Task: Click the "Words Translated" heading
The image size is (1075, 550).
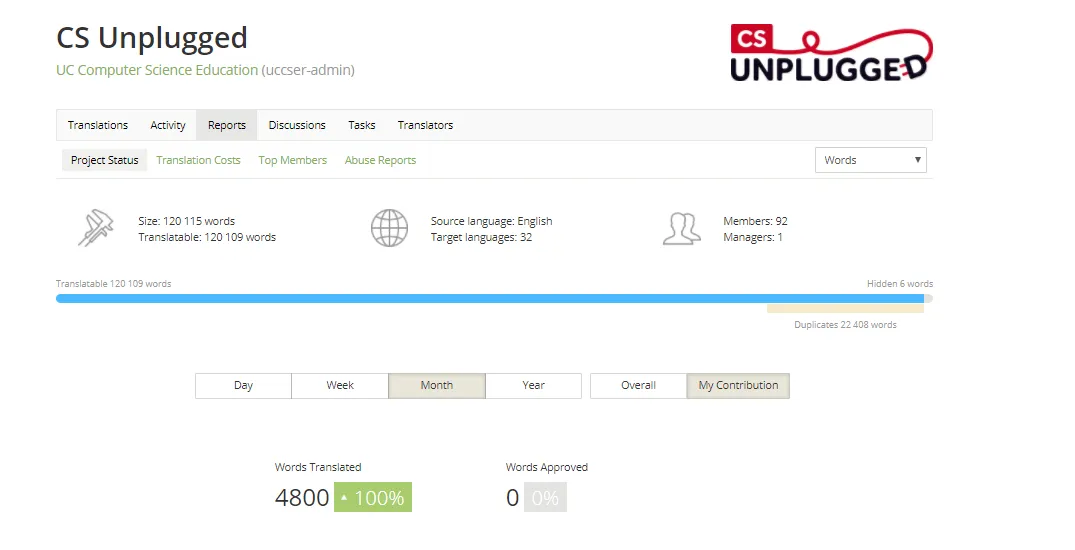Action: 318,467
